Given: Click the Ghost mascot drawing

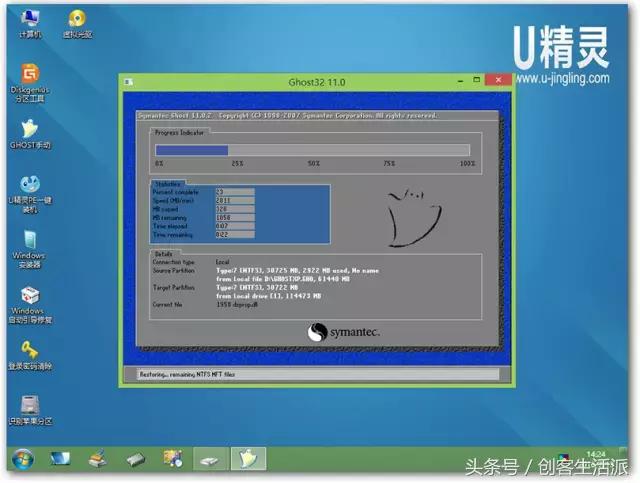Looking at the screenshot, I should (x=414, y=218).
